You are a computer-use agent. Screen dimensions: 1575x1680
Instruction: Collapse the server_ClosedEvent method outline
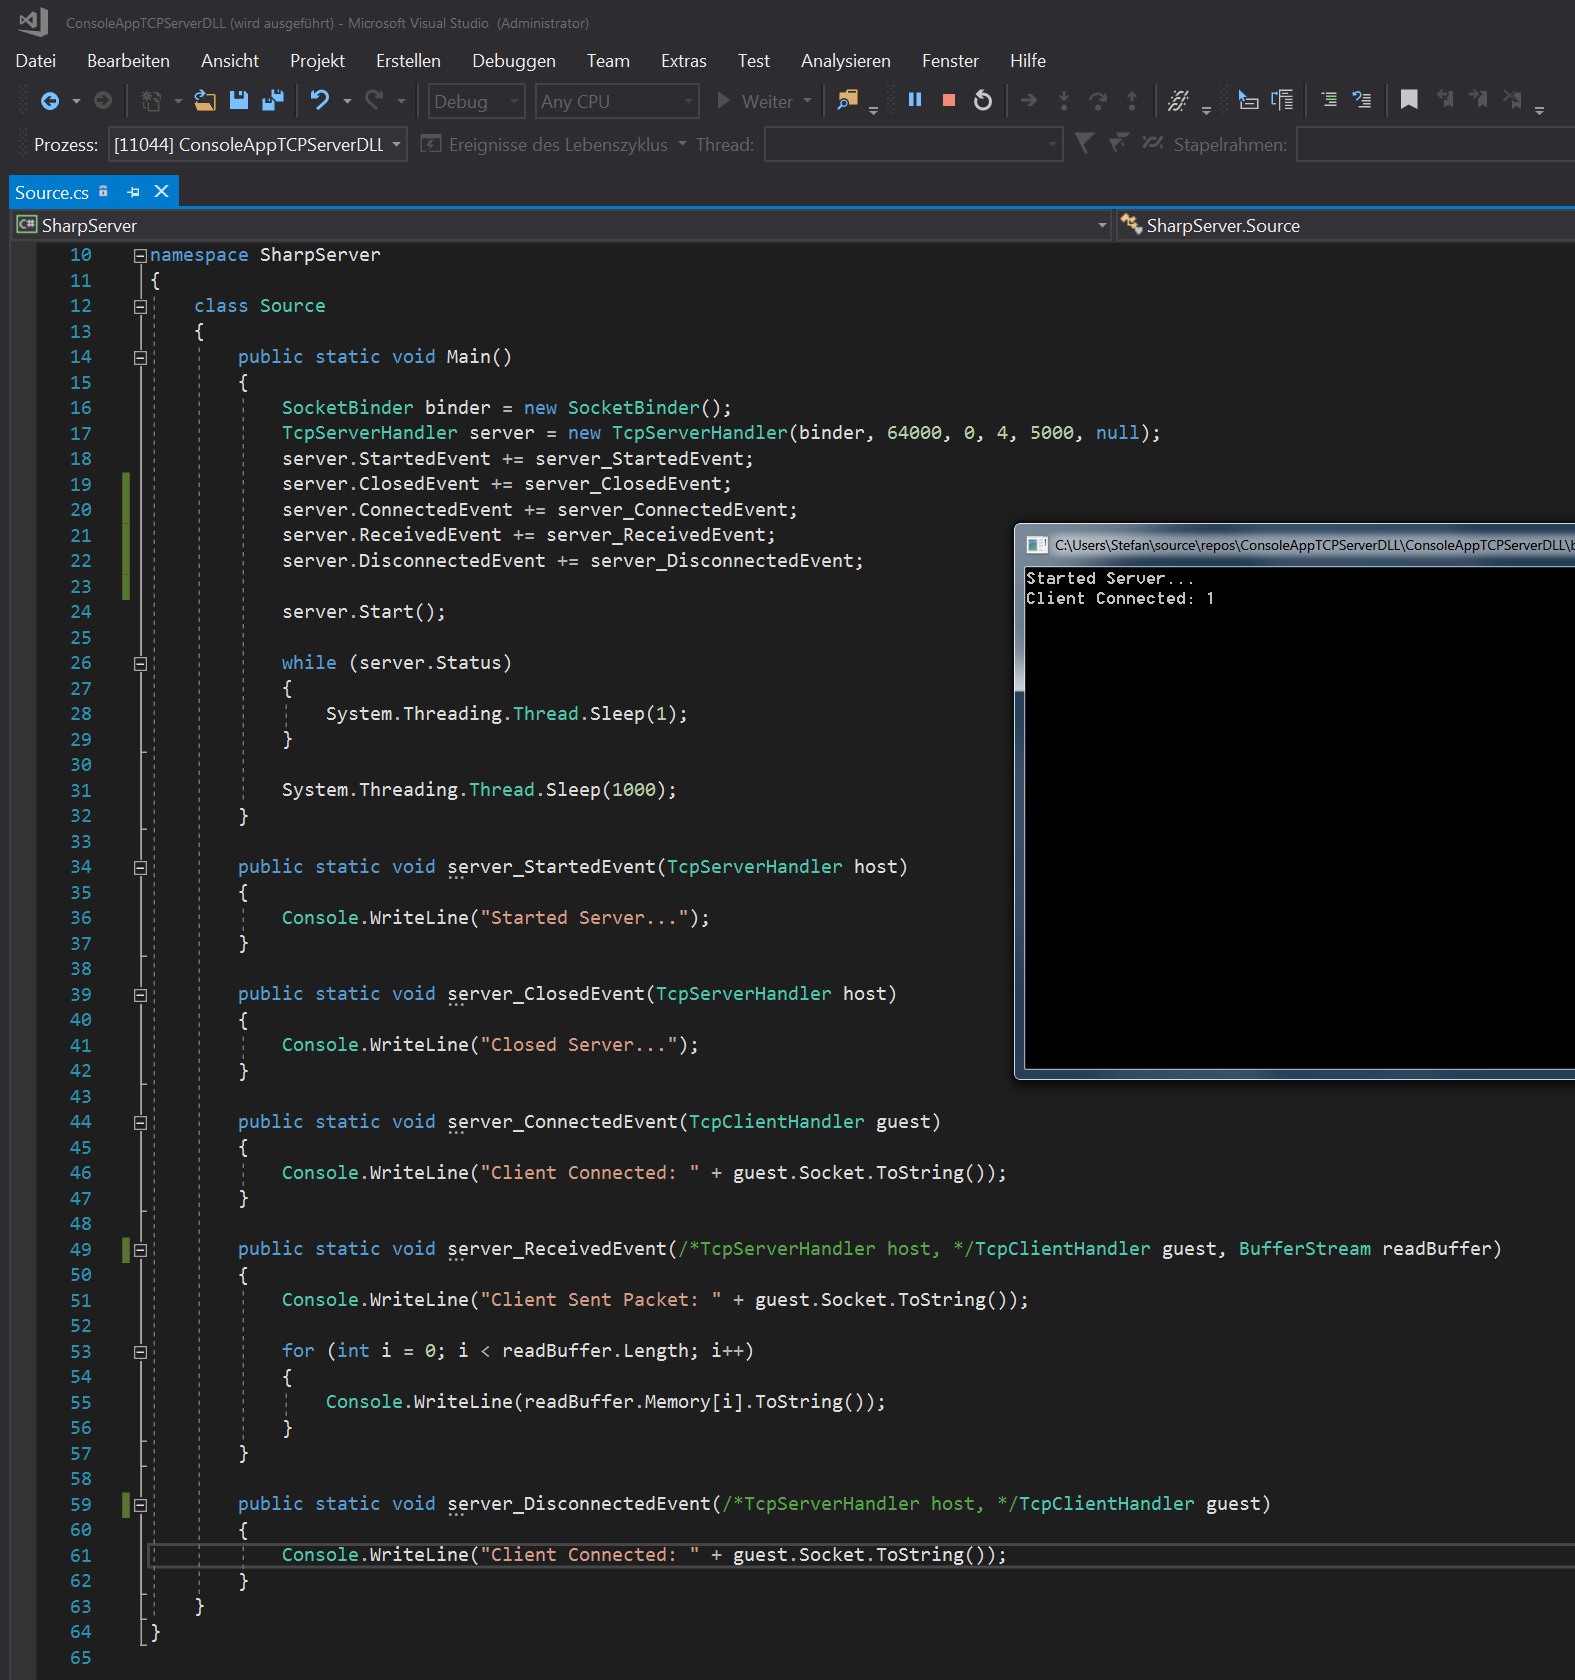pos(140,995)
